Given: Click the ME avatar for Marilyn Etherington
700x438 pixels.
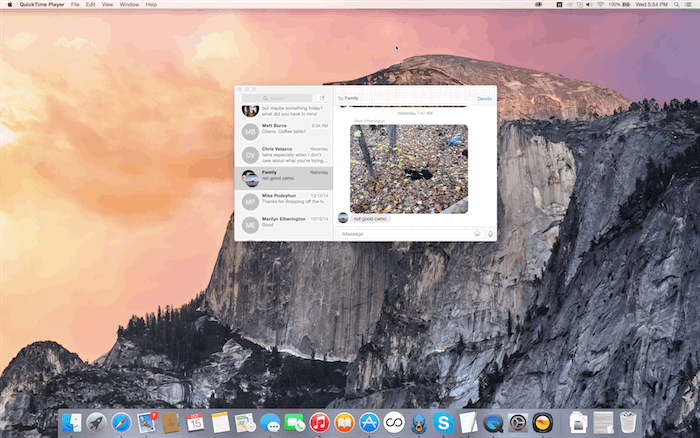Looking at the screenshot, I should (x=250, y=225).
